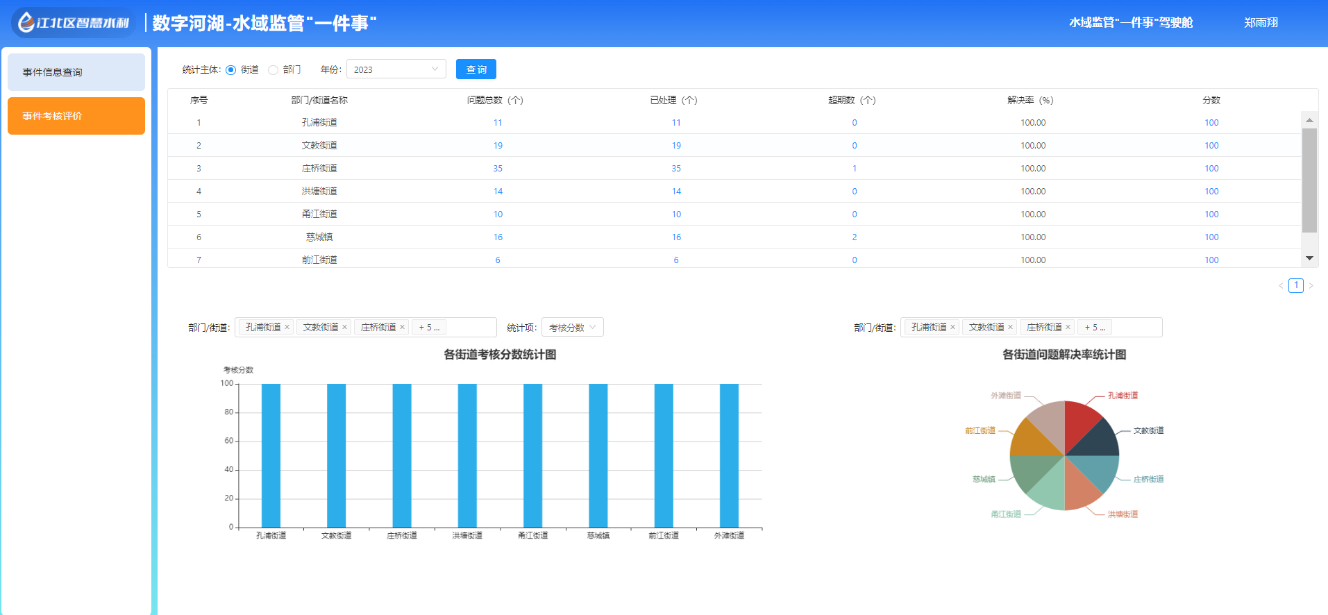Remove 庄桥街道 tag in bar chart filter
The width and height of the screenshot is (1328, 615).
(x=402, y=327)
